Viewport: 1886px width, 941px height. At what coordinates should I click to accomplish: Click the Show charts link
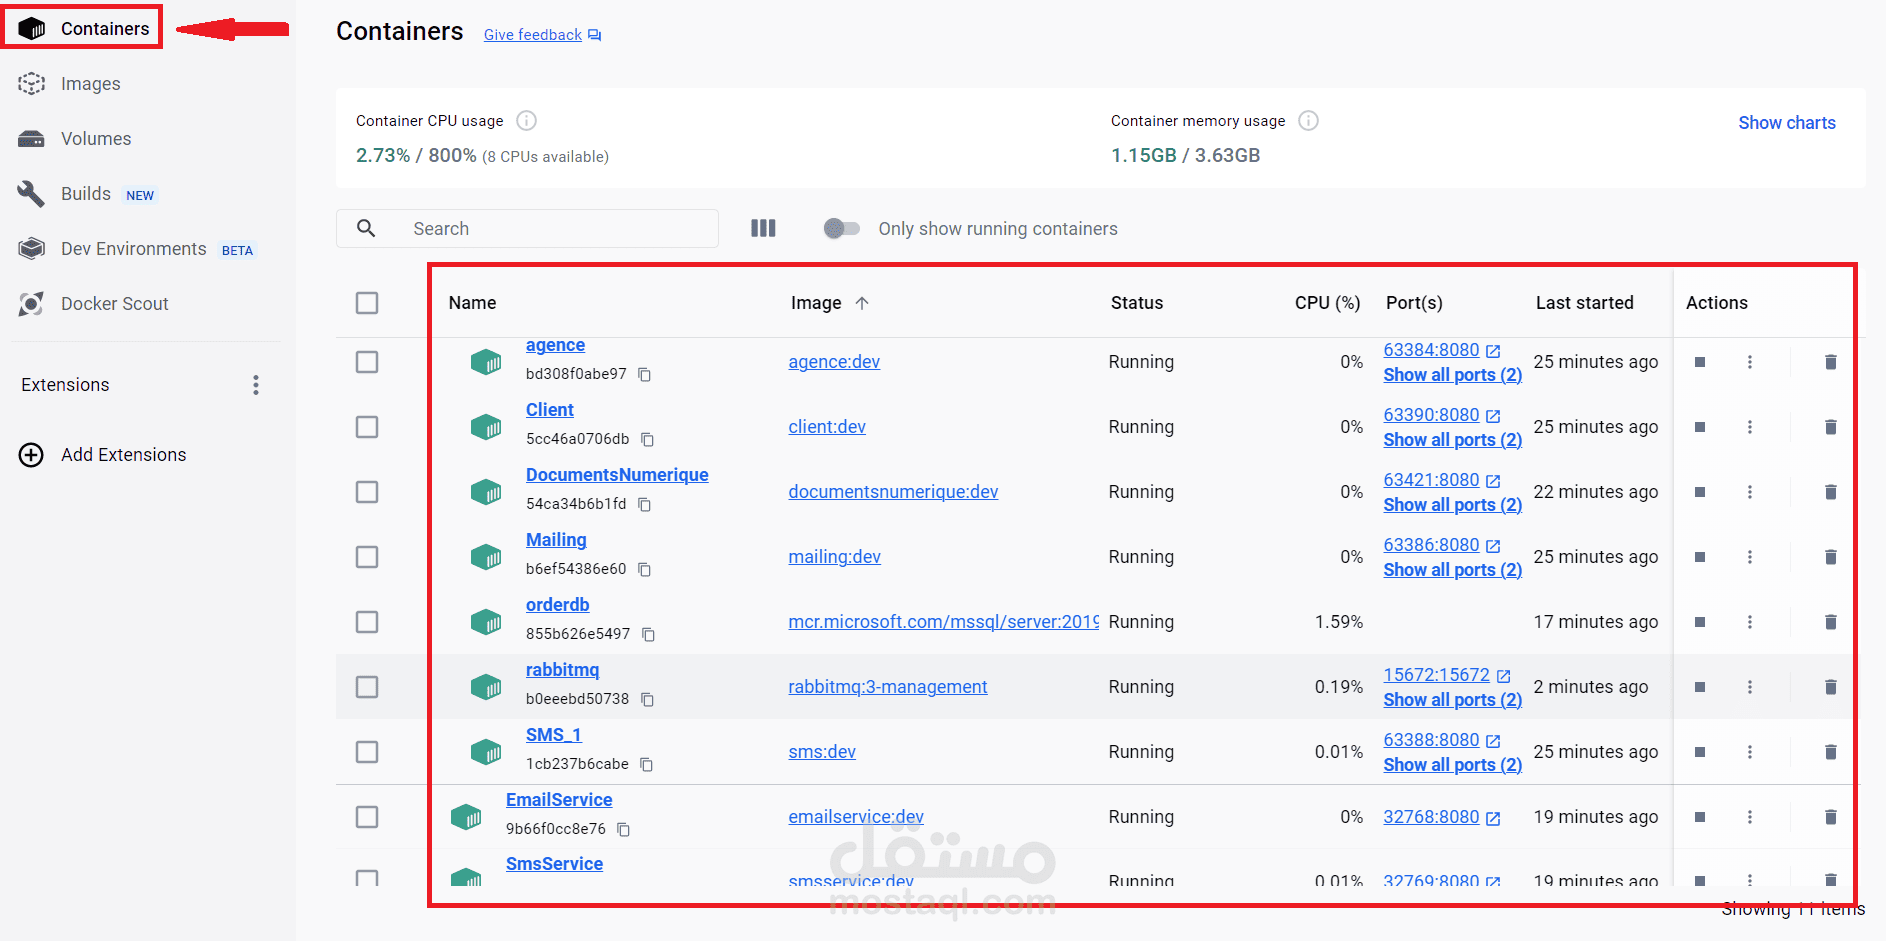point(1786,123)
